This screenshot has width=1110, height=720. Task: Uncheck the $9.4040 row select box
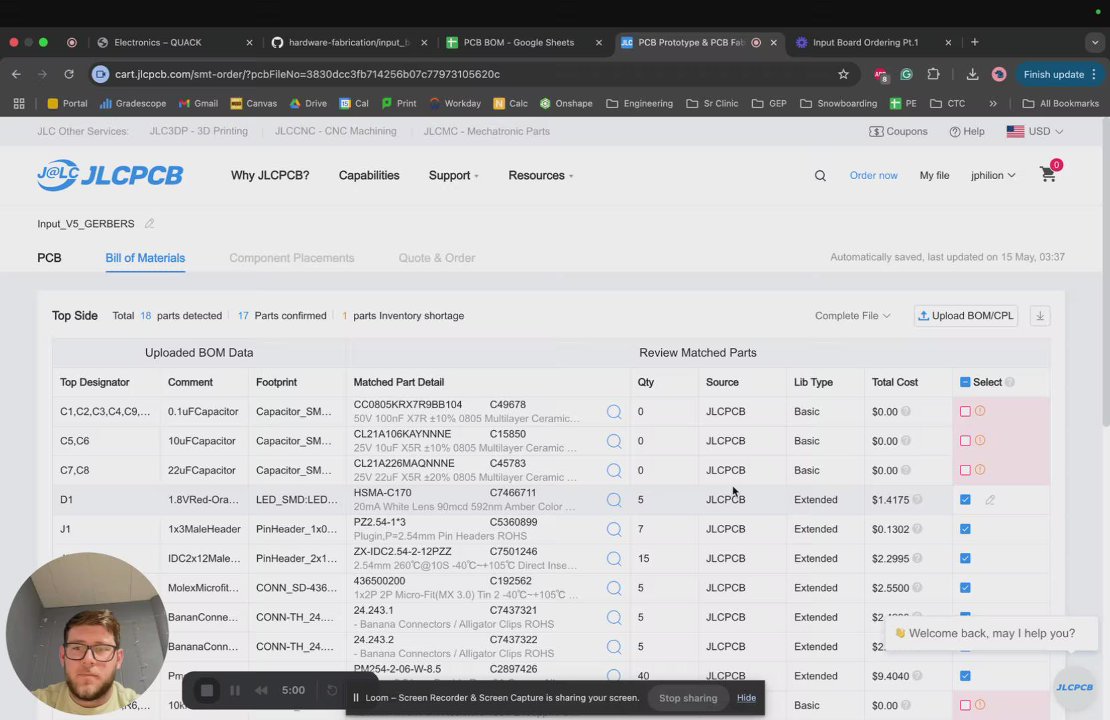coord(965,676)
